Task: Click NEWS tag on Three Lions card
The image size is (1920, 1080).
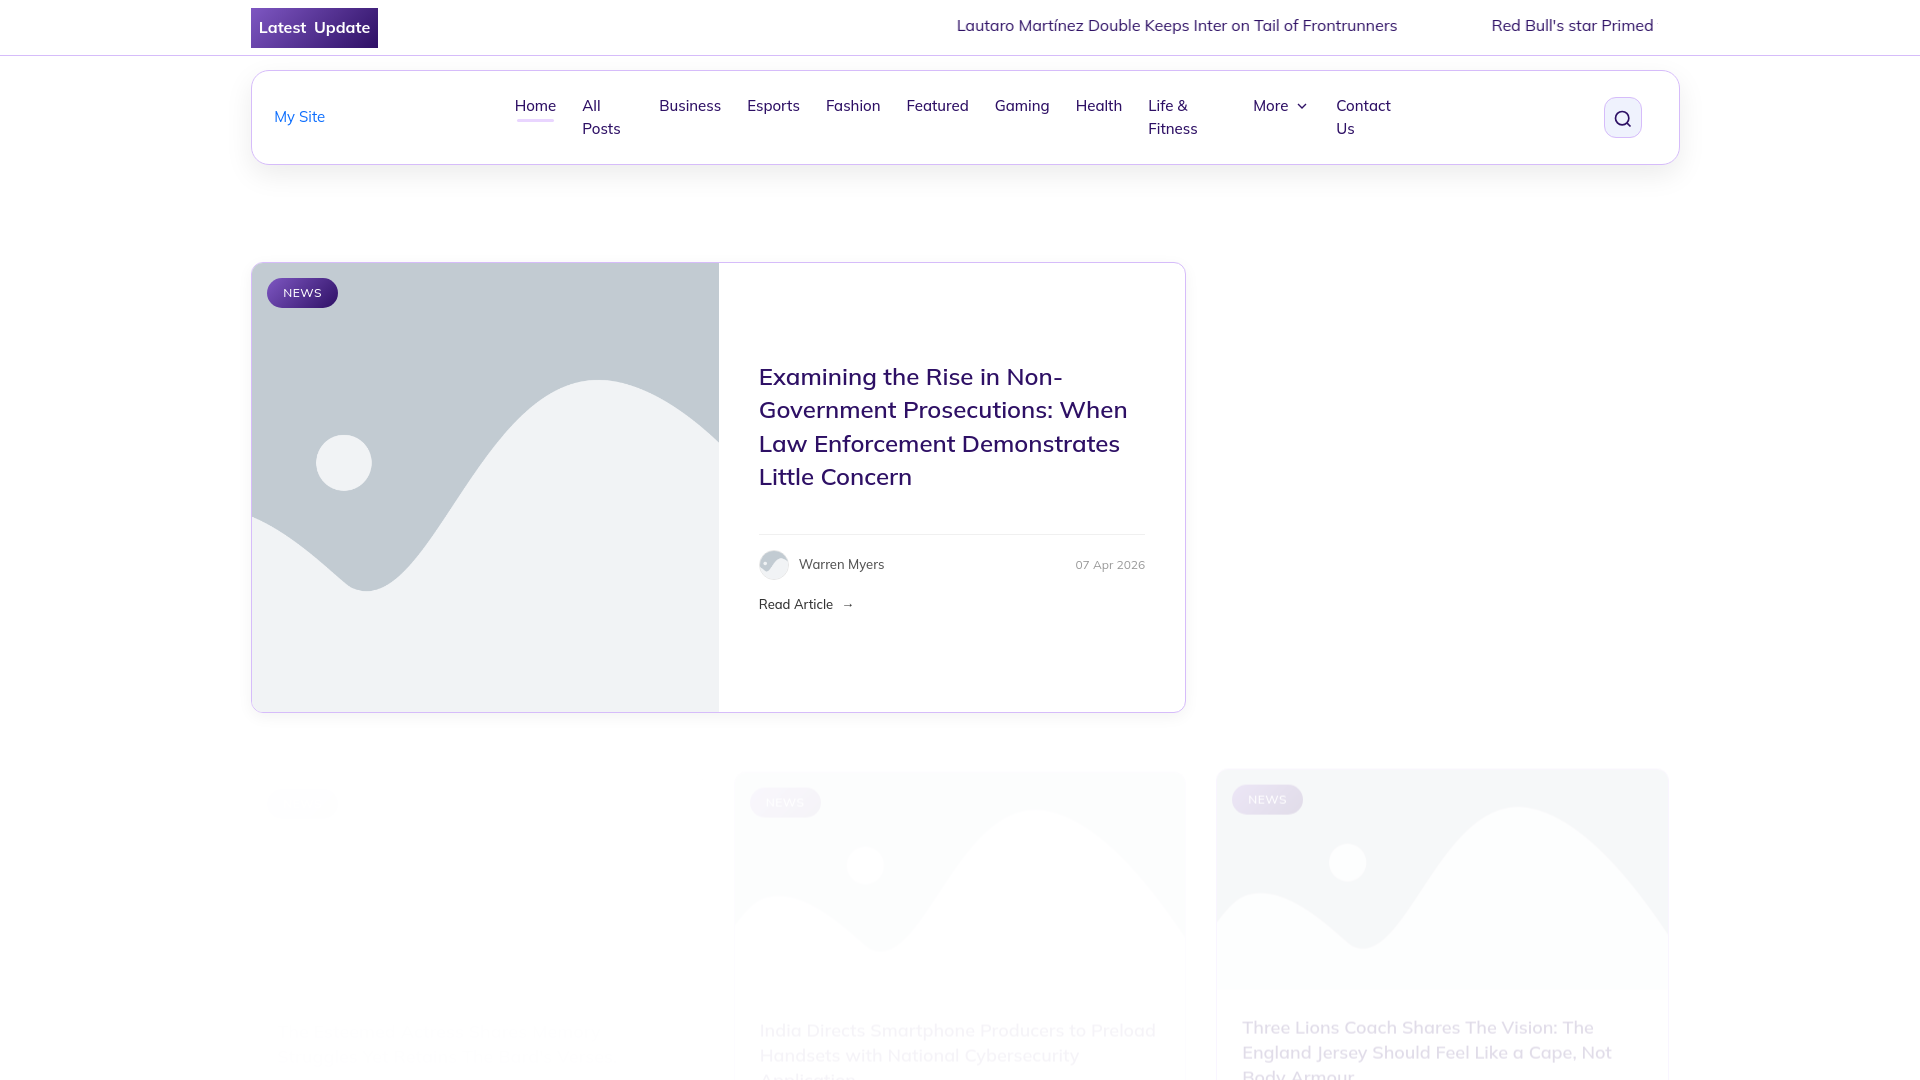Action: 1267,800
